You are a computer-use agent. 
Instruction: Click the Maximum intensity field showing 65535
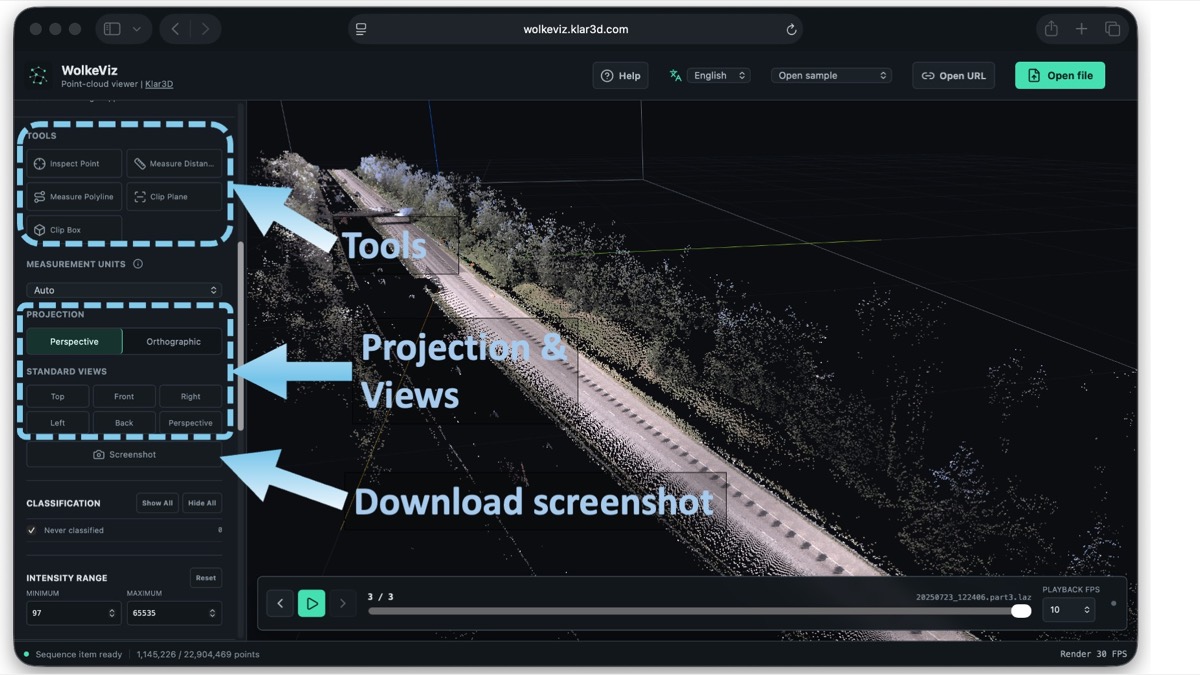[174, 613]
